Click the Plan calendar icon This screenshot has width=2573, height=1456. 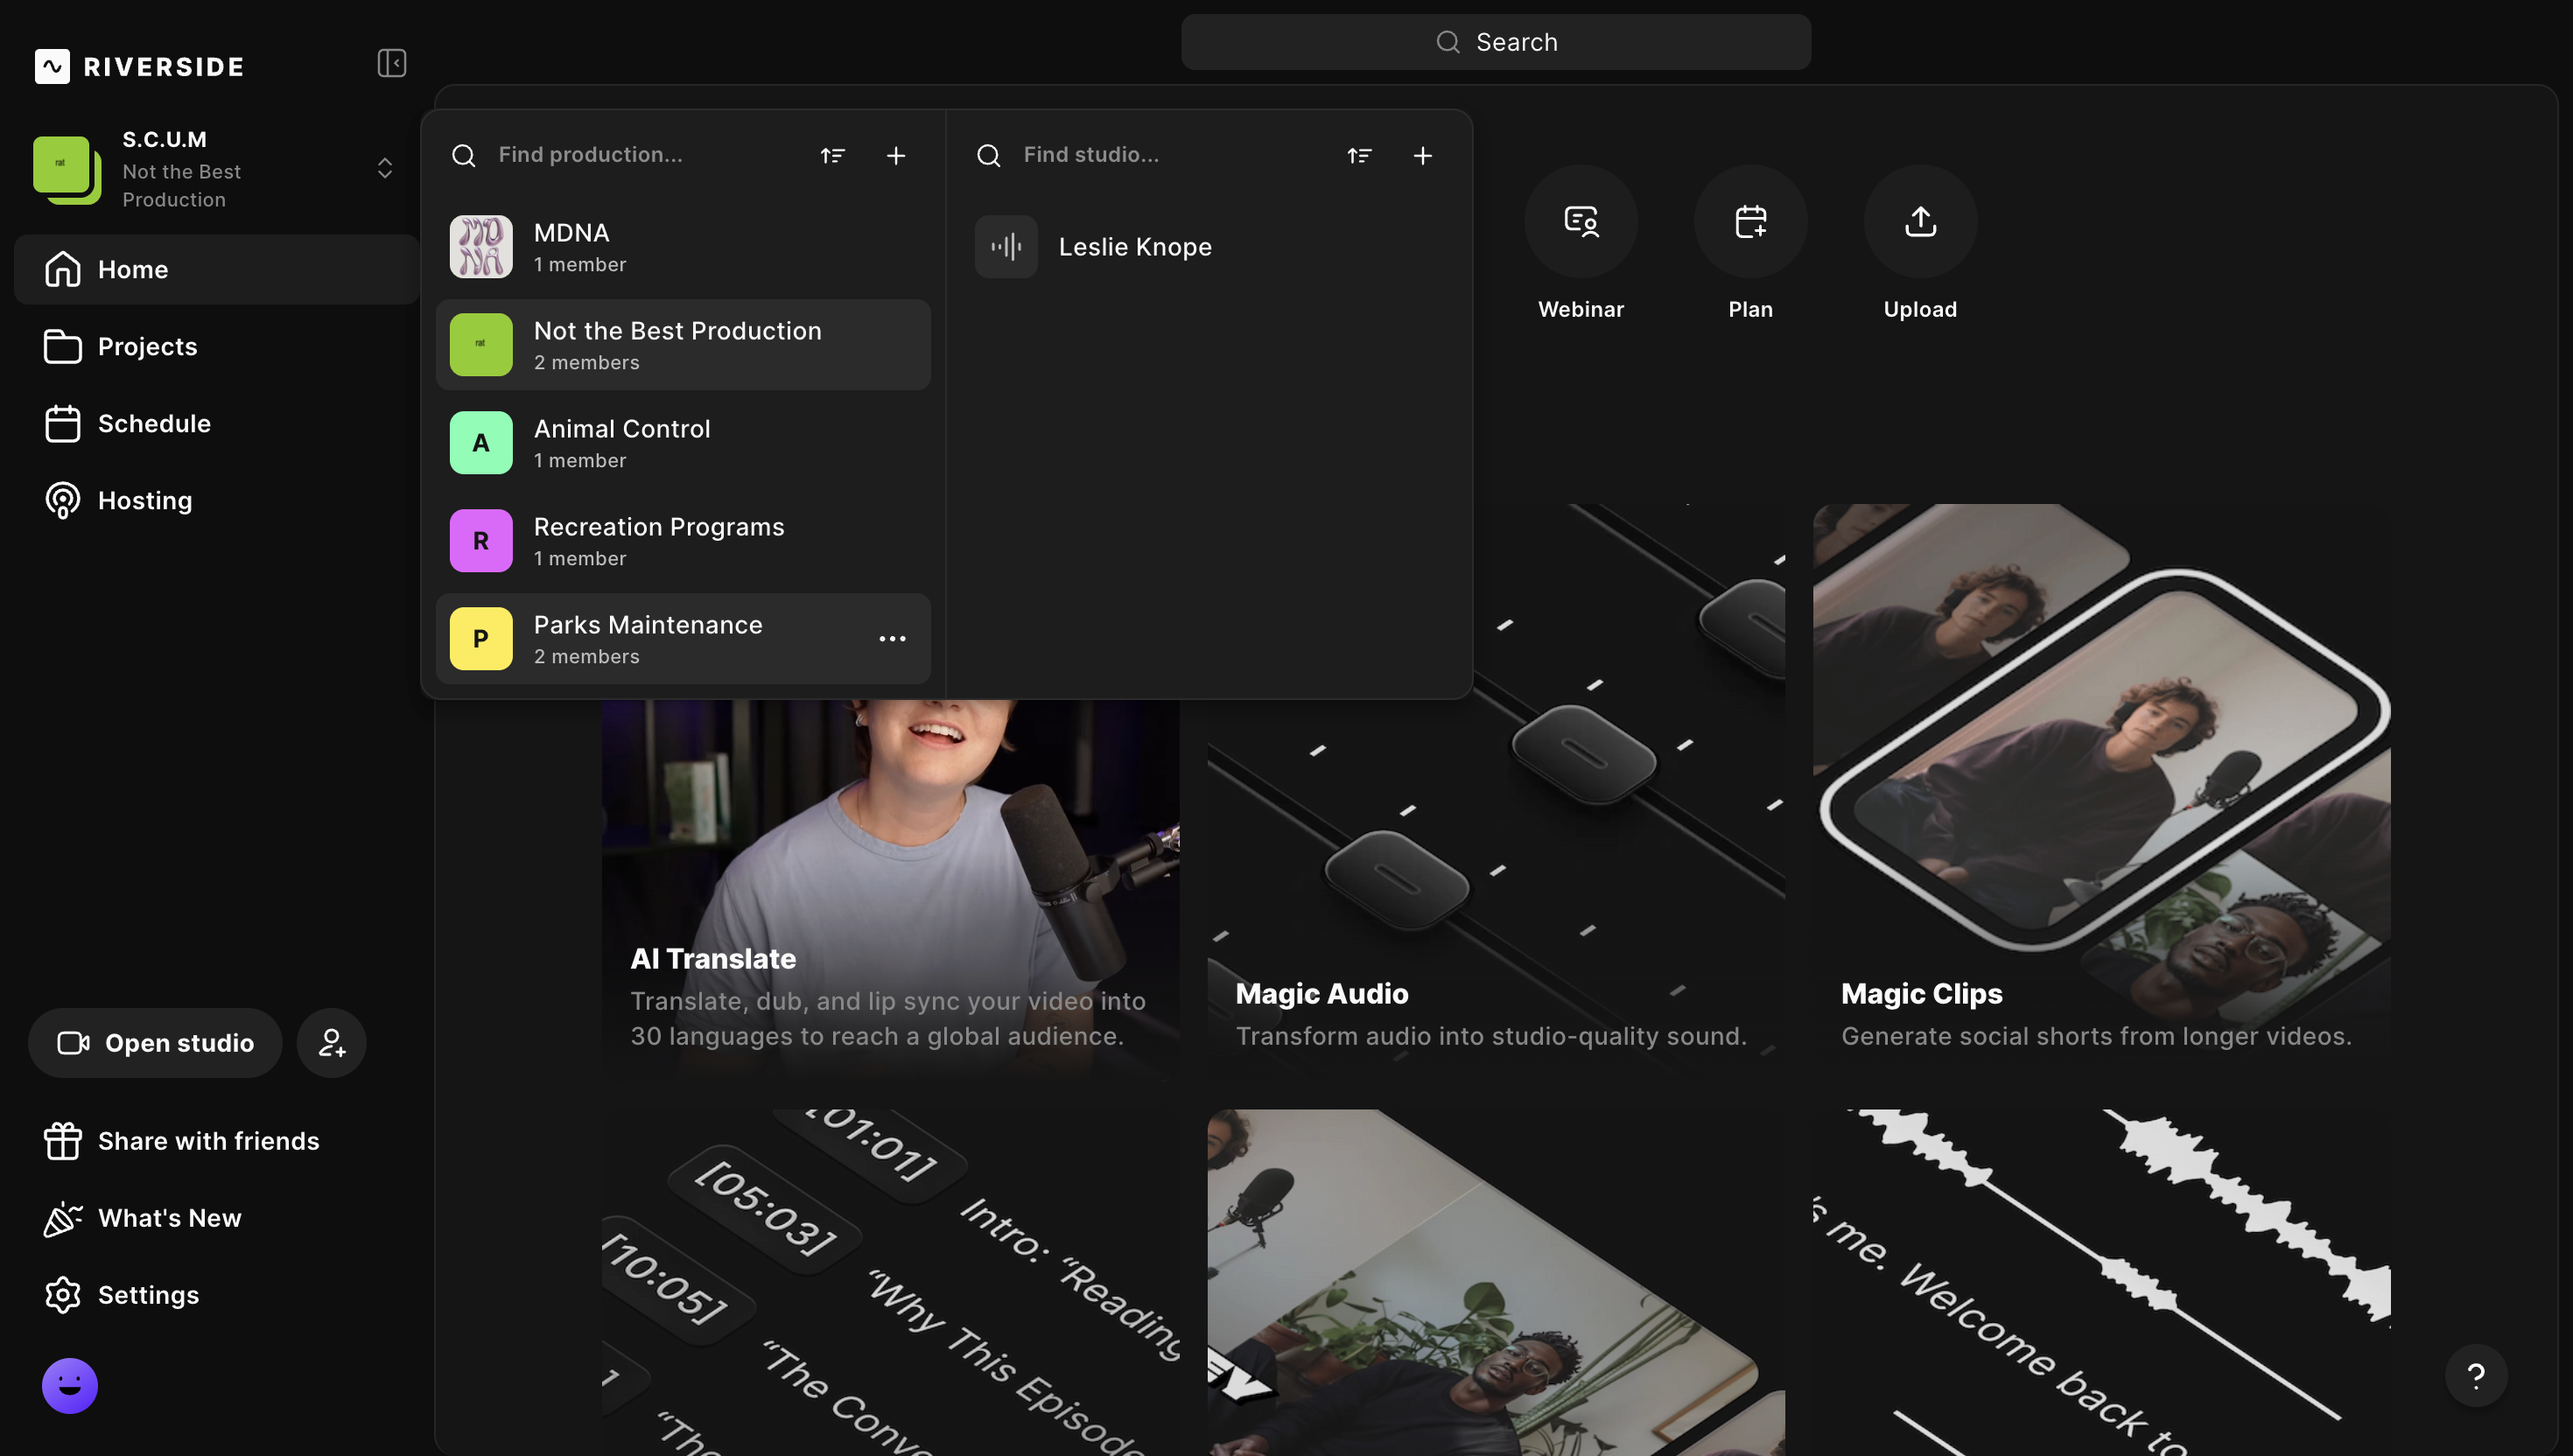1750,222
